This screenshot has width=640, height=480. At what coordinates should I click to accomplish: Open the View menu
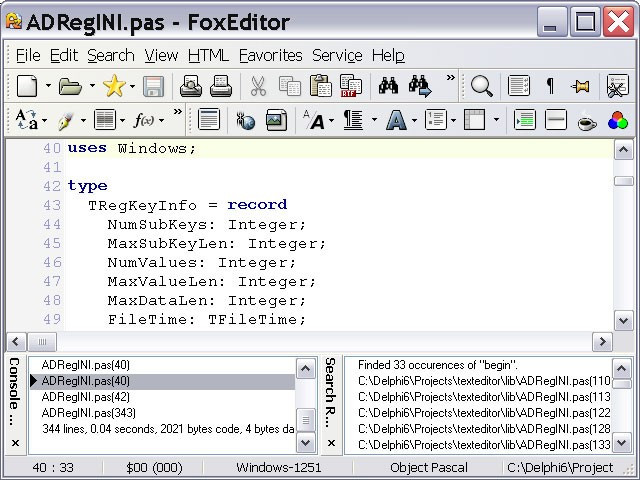161,55
